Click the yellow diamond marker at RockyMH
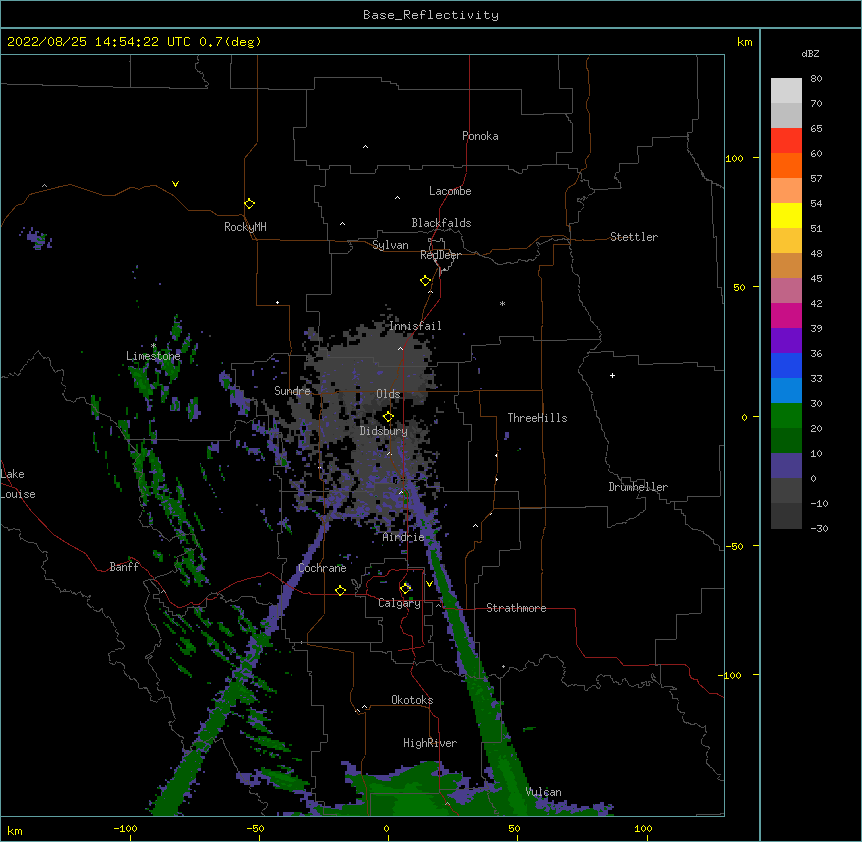Viewport: 862px width, 842px height. [x=249, y=204]
